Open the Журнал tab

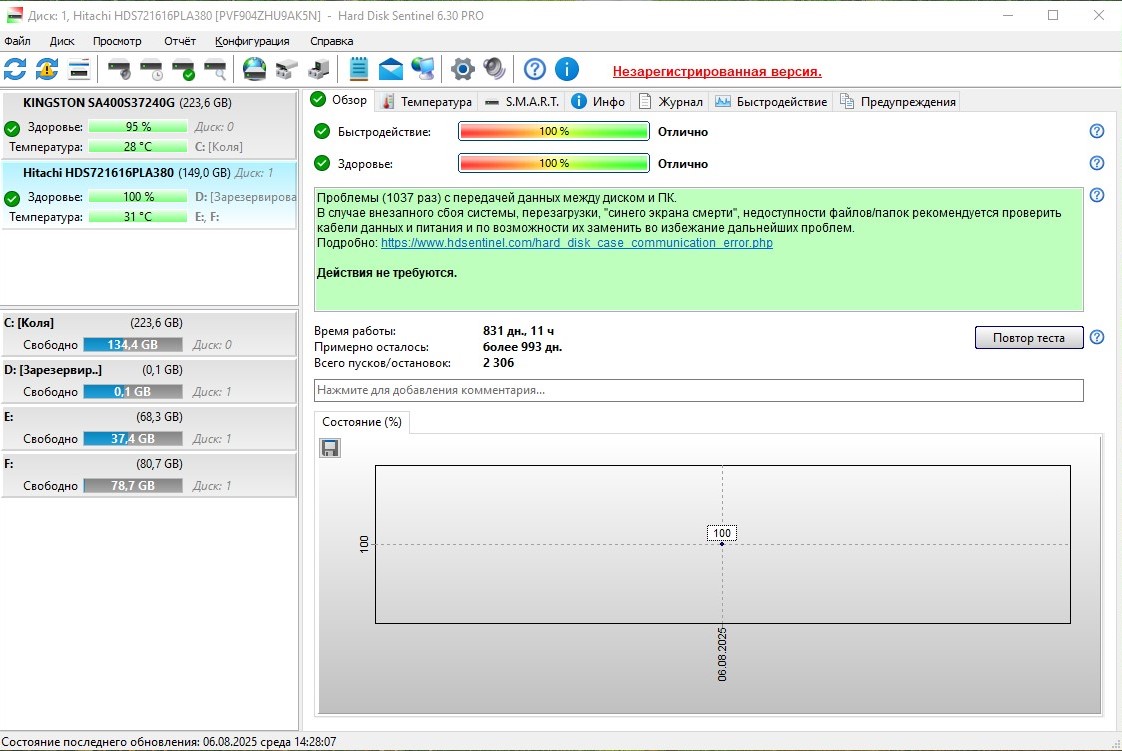click(670, 102)
